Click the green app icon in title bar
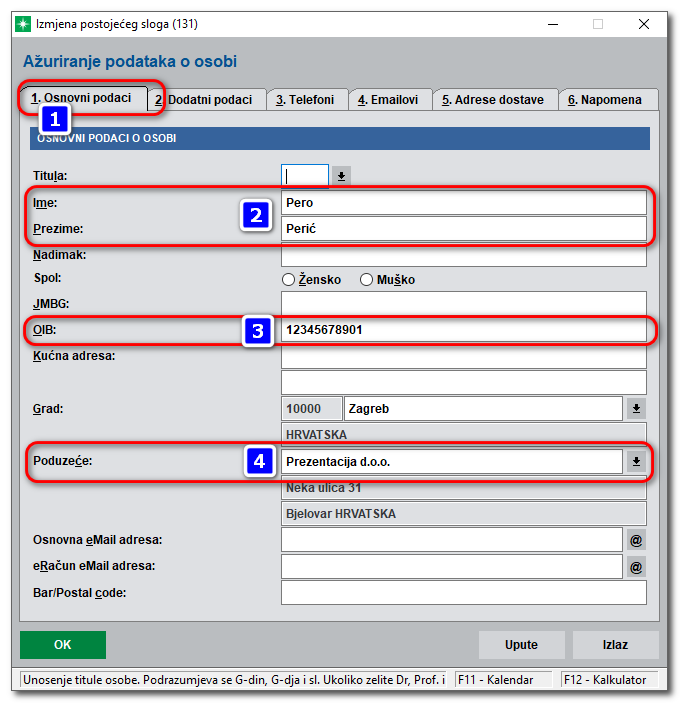The height and width of the screenshot is (703, 680). pos(22,23)
